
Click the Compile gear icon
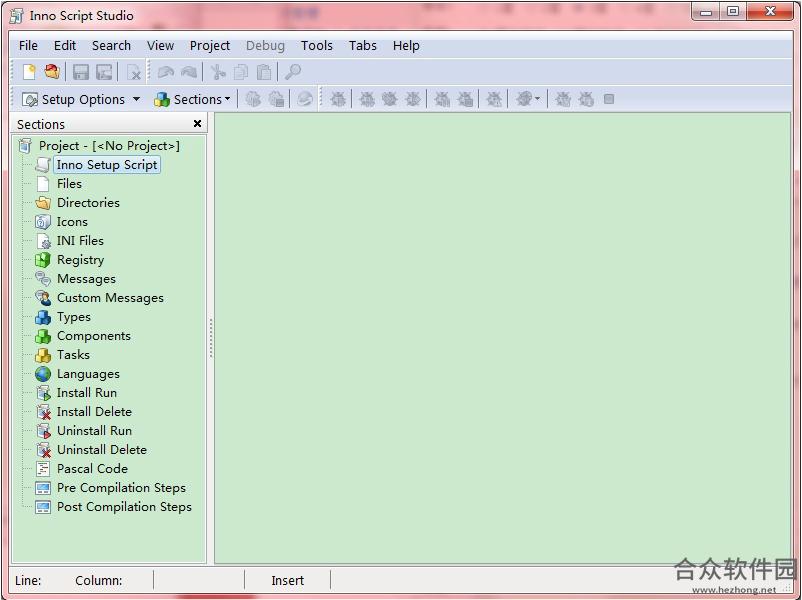tap(253, 99)
